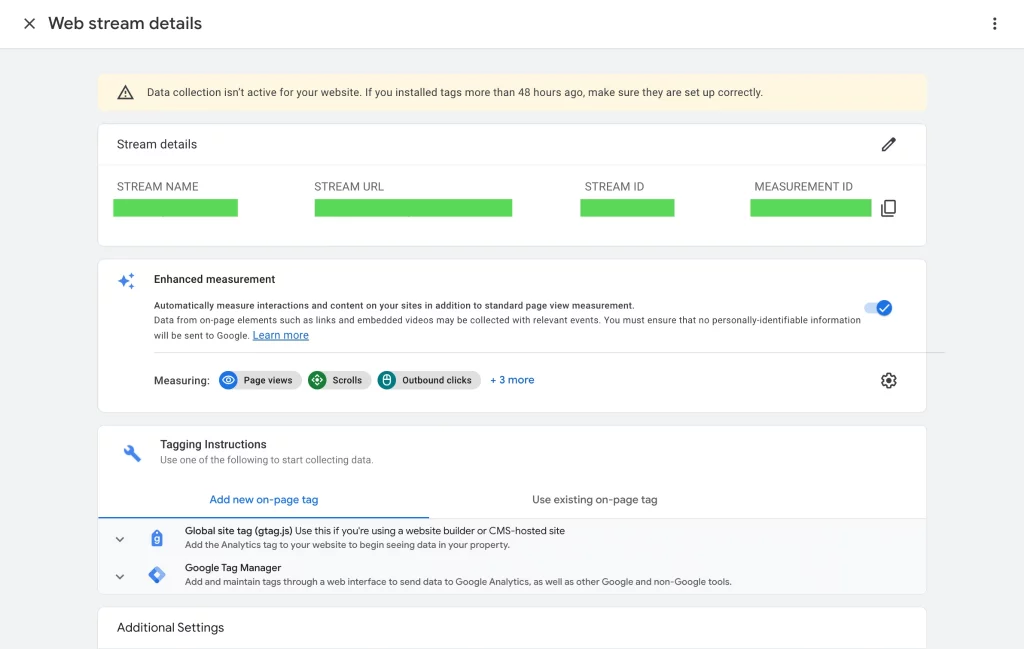Switch to the Add new on-page tag tab

264,499
